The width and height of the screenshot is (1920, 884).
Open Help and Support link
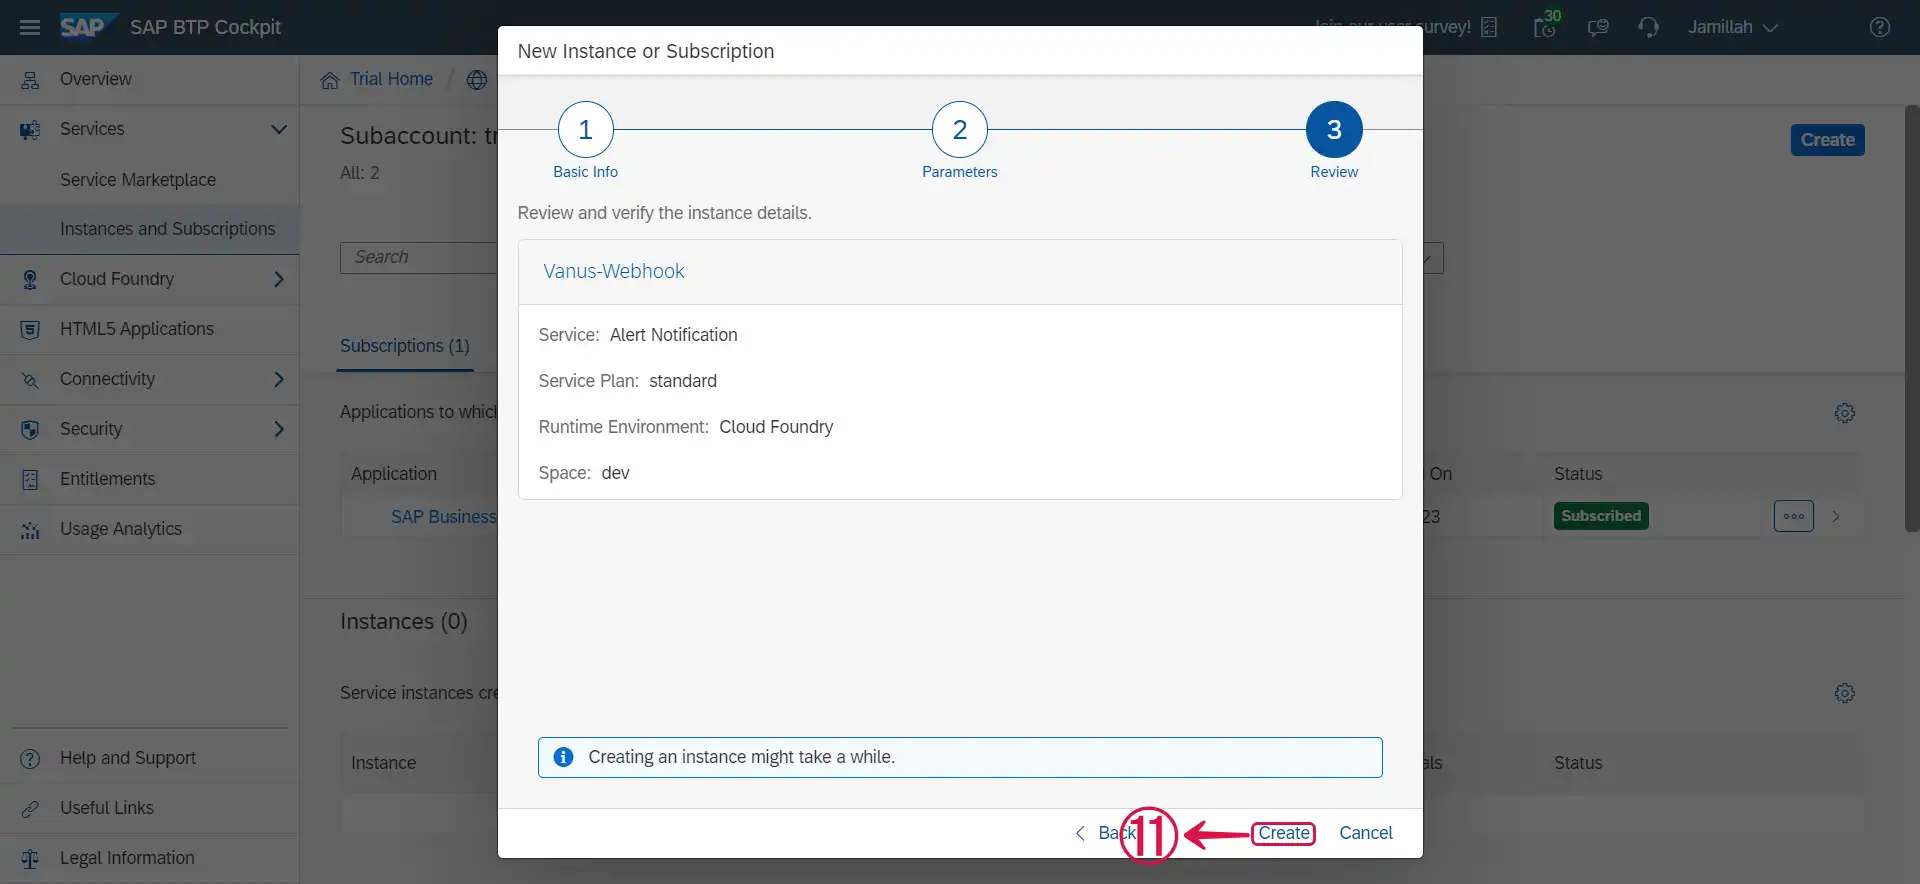pyautogui.click(x=128, y=758)
